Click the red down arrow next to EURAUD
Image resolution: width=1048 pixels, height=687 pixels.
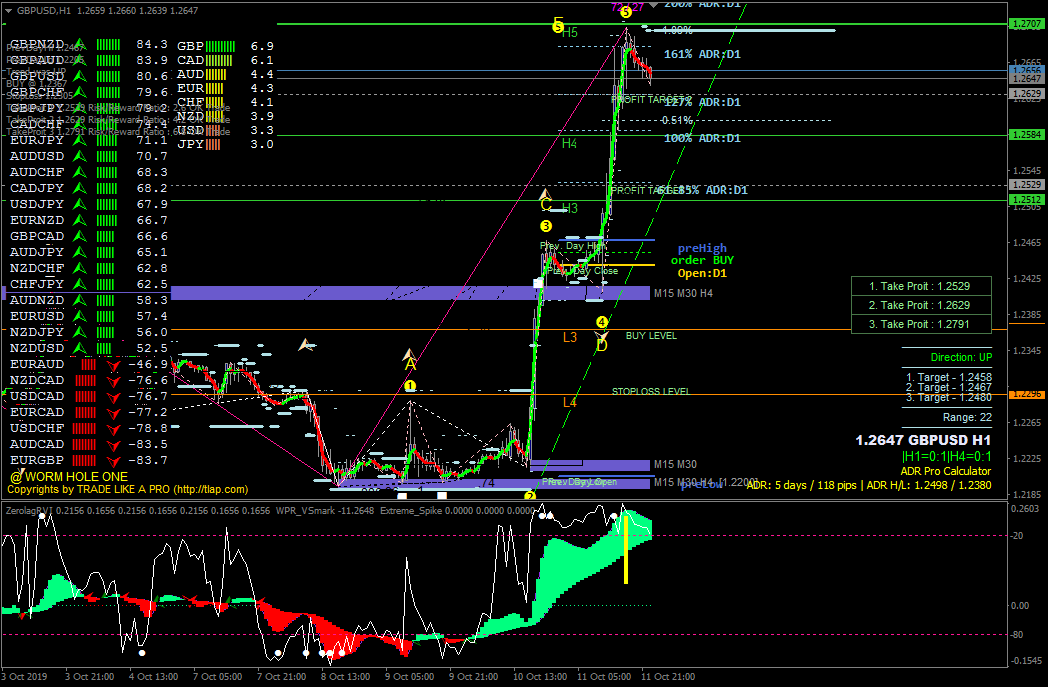(113, 365)
